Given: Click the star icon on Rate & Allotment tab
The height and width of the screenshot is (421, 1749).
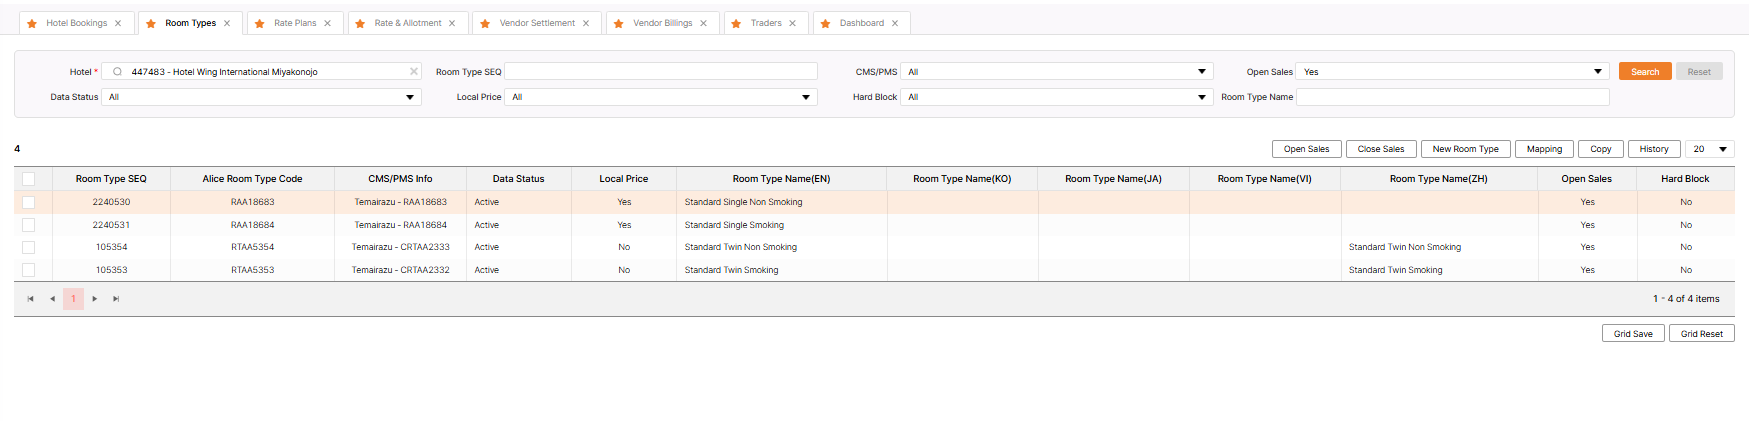Looking at the screenshot, I should pos(360,23).
